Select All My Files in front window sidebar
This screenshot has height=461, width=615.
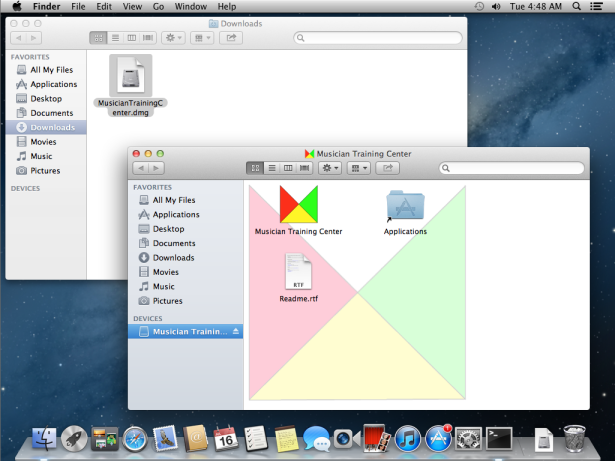coord(186,200)
